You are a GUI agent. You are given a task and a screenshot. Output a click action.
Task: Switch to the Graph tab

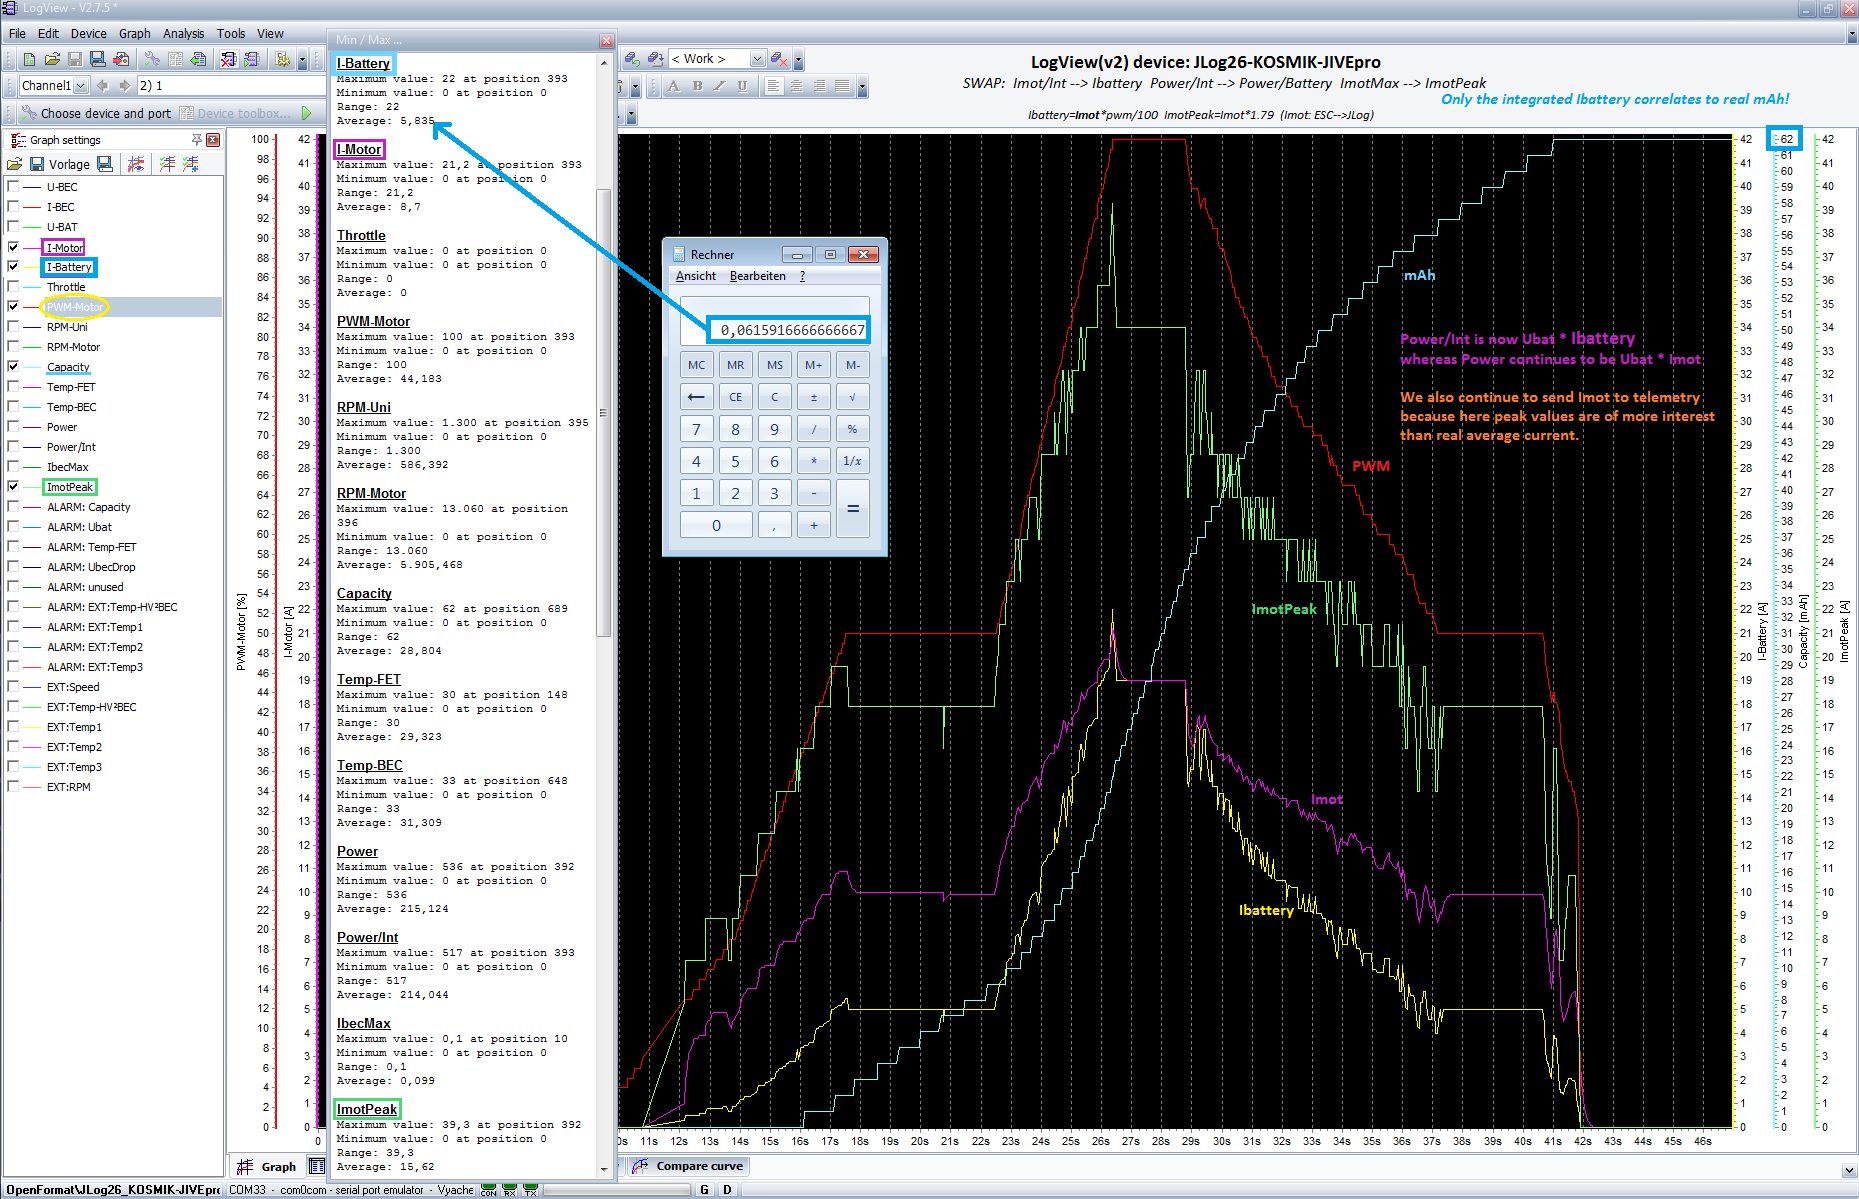pos(267,1166)
